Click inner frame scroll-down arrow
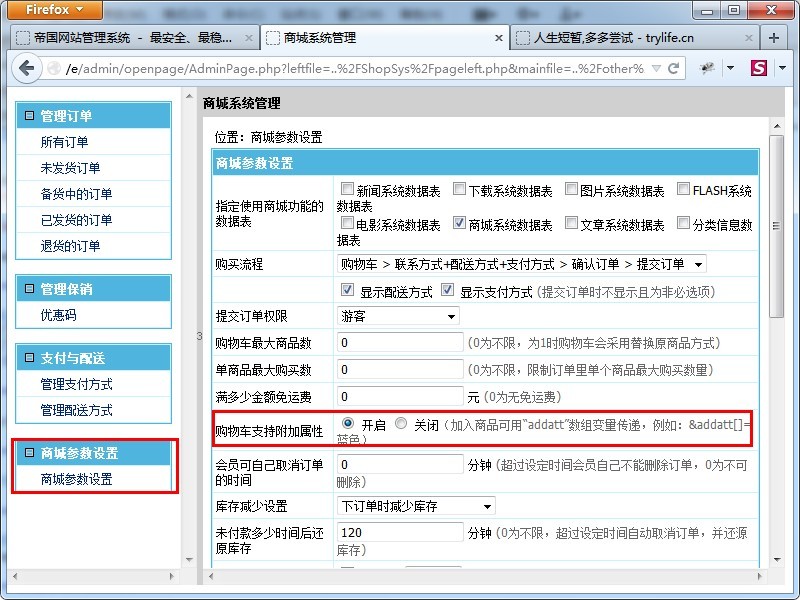Image resolution: width=800 pixels, height=600 pixels. (x=777, y=560)
